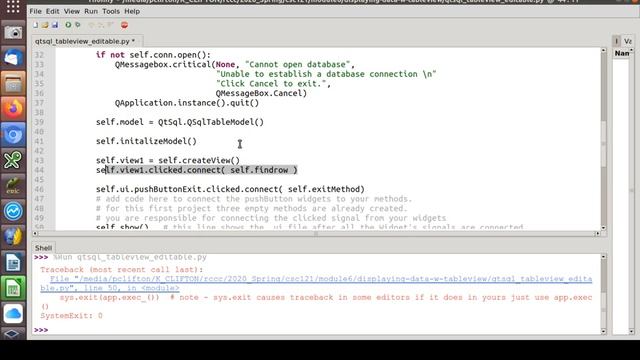
Task: Click the Step over debug icon
Action: [91, 25]
